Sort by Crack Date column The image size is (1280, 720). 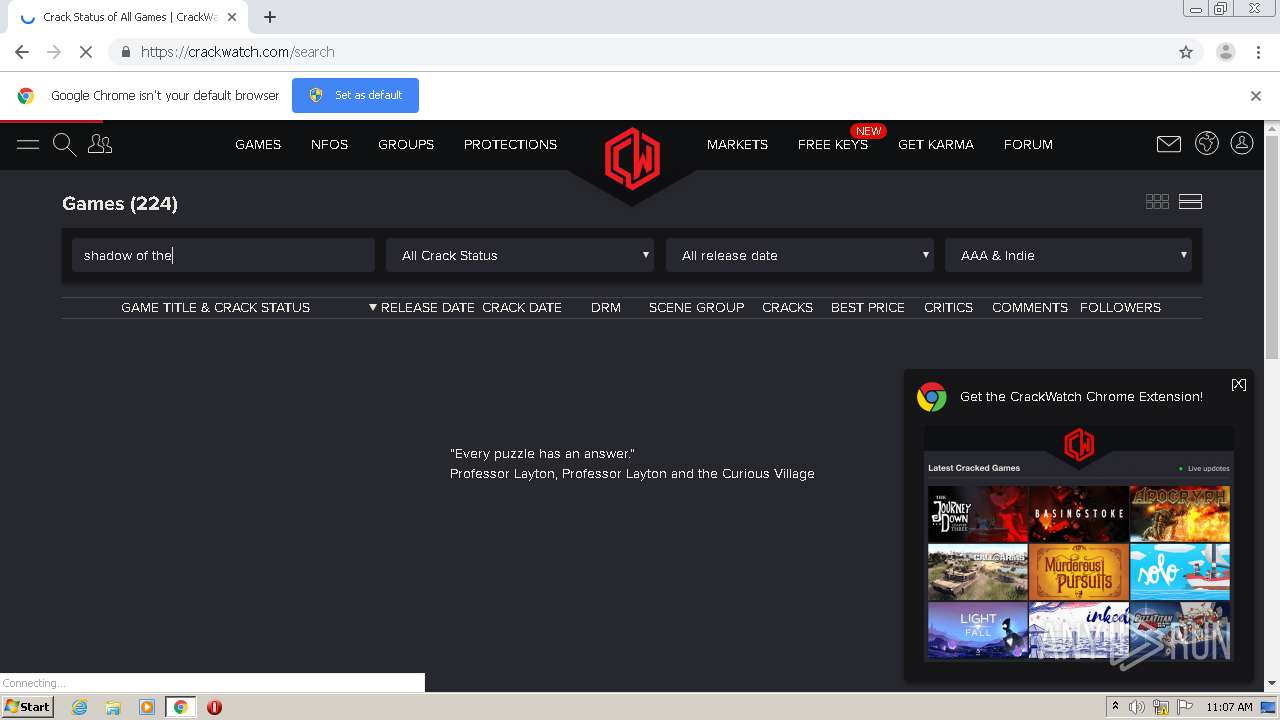[x=522, y=307]
